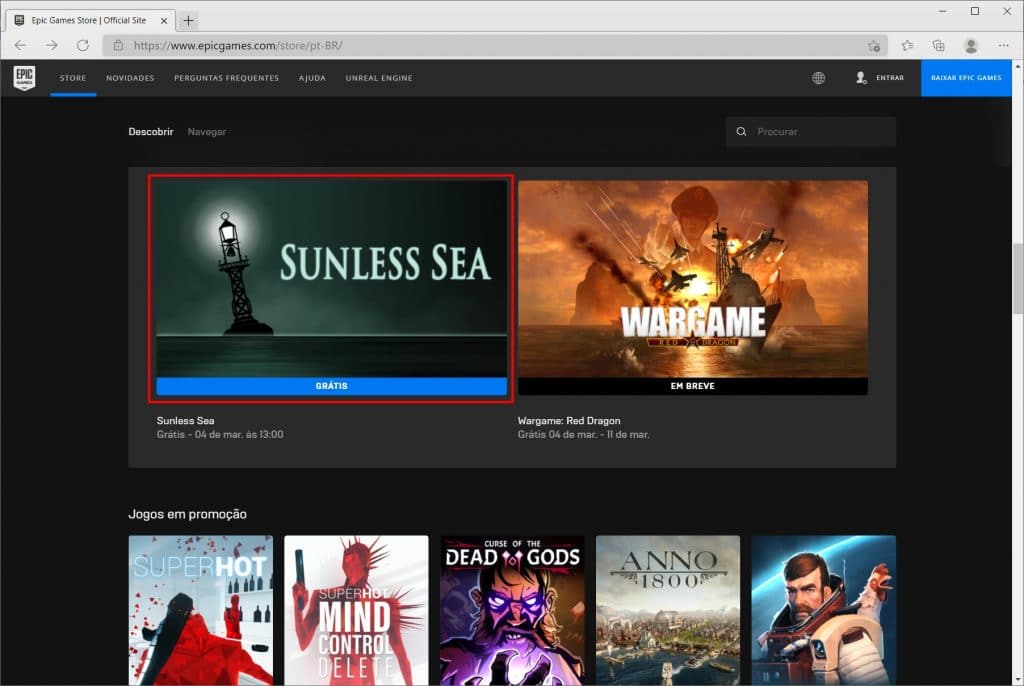Viewport: 1024px width, 686px height.
Task: Open the browser collections icon
Action: pos(938,45)
